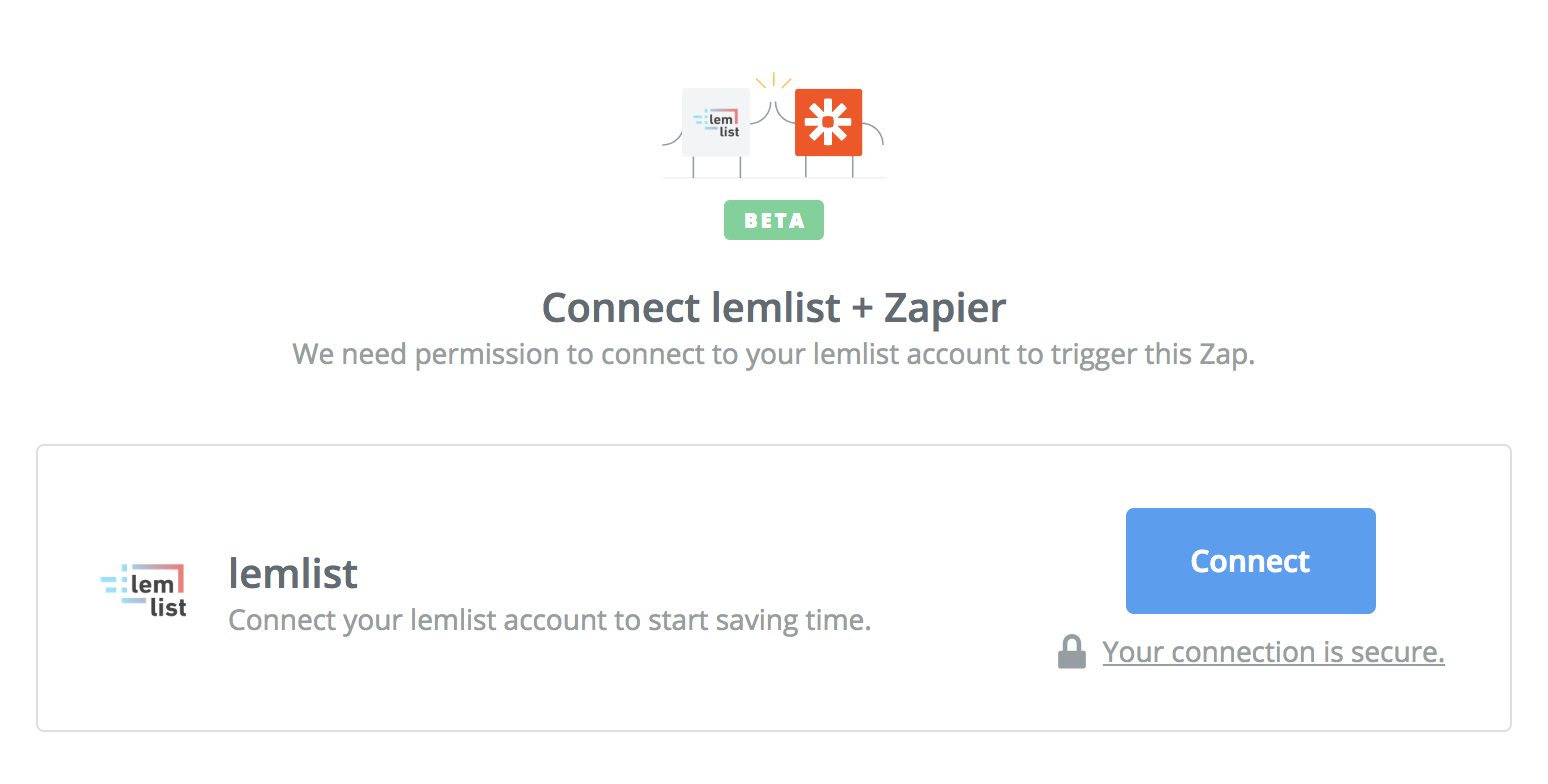Open the 'Your connection is secure' link
The width and height of the screenshot is (1548, 784).
click(1273, 653)
